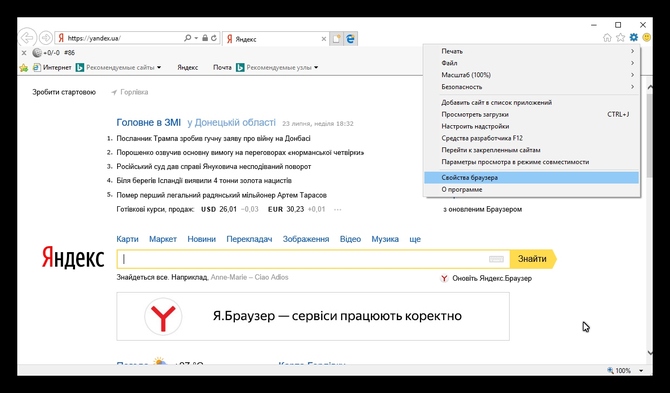
Task: Open the Новини service link
Action: pos(201,239)
